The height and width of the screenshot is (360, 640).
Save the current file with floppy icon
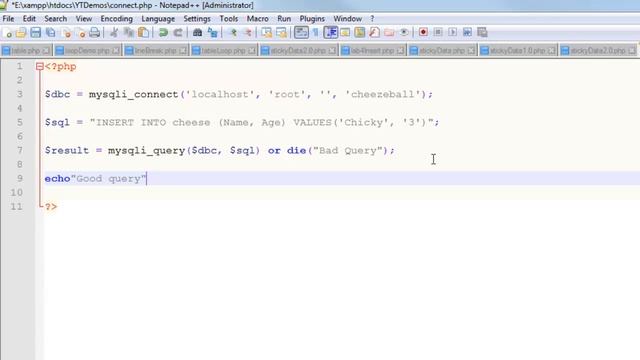(36, 33)
